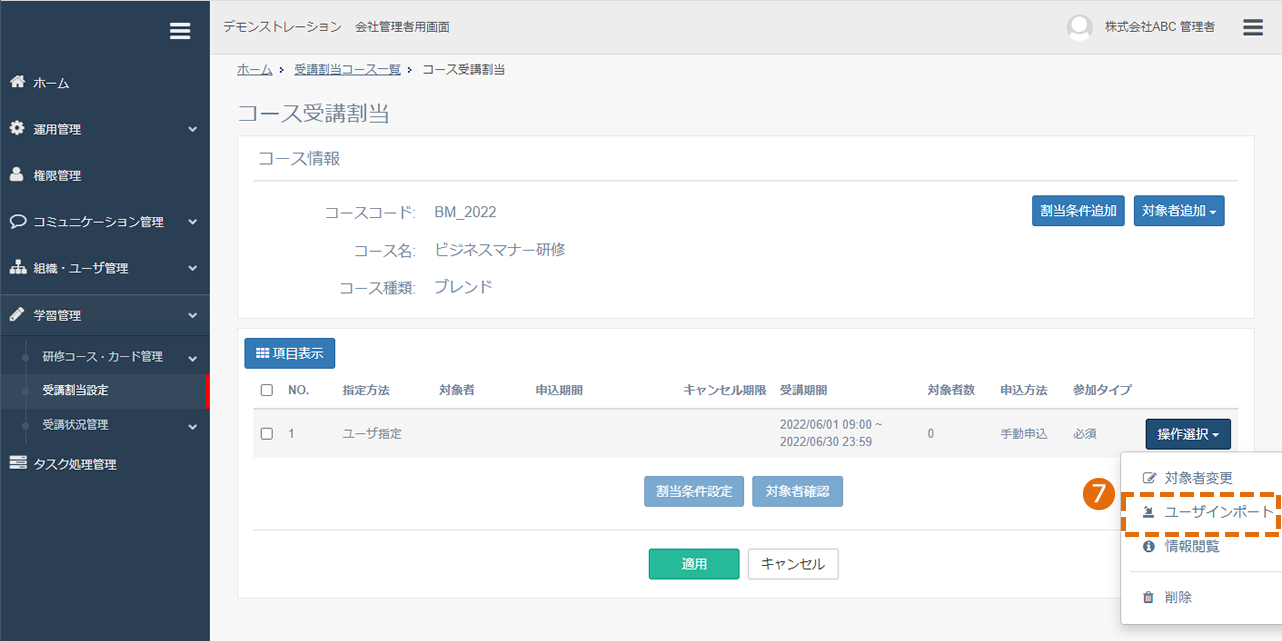
Task: Click the キャンセル期限 column header
Action: [x=725, y=390]
